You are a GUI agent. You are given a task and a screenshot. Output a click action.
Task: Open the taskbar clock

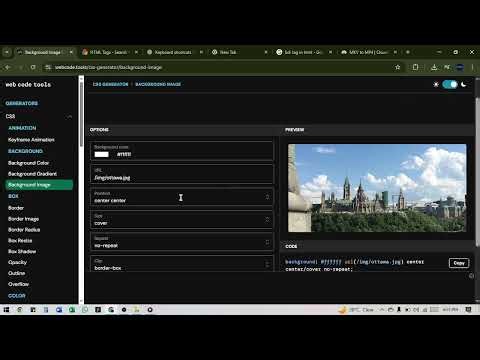[x=450, y=310]
